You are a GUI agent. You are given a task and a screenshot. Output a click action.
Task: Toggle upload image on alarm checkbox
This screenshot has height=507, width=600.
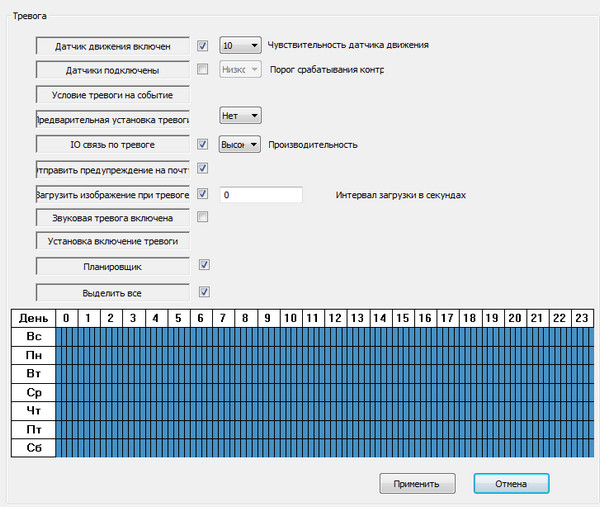point(203,193)
